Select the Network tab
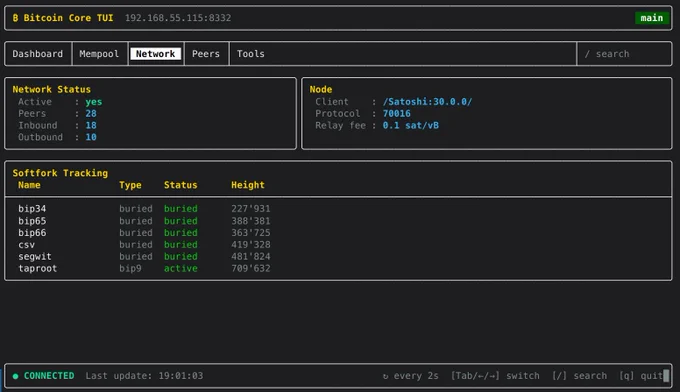 (155, 54)
